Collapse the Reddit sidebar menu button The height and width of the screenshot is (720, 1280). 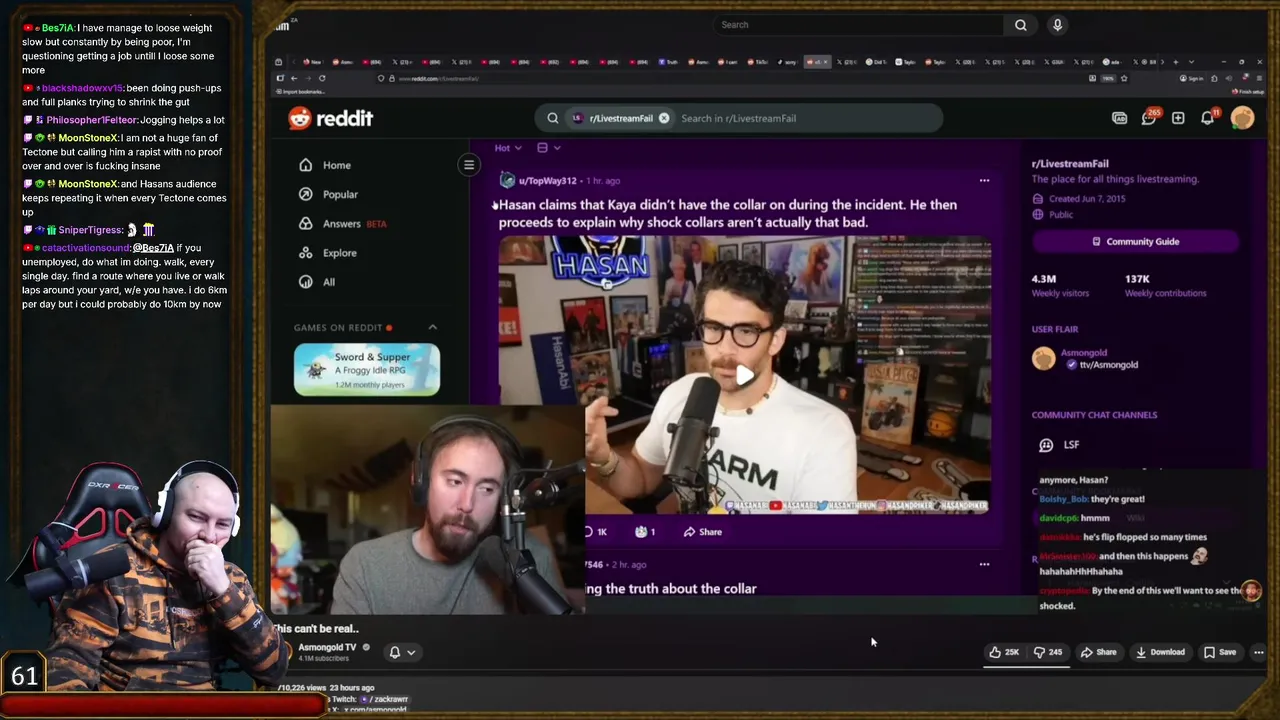click(x=468, y=165)
